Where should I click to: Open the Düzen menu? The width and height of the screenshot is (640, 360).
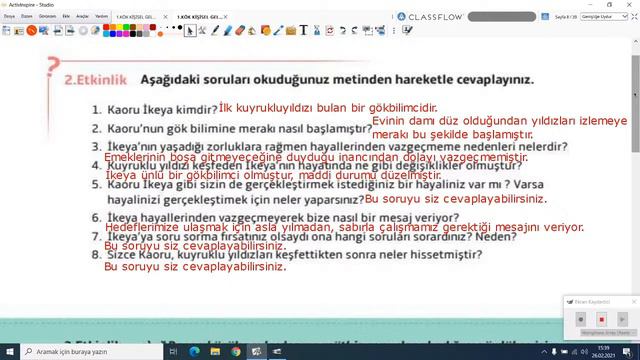coord(27,16)
